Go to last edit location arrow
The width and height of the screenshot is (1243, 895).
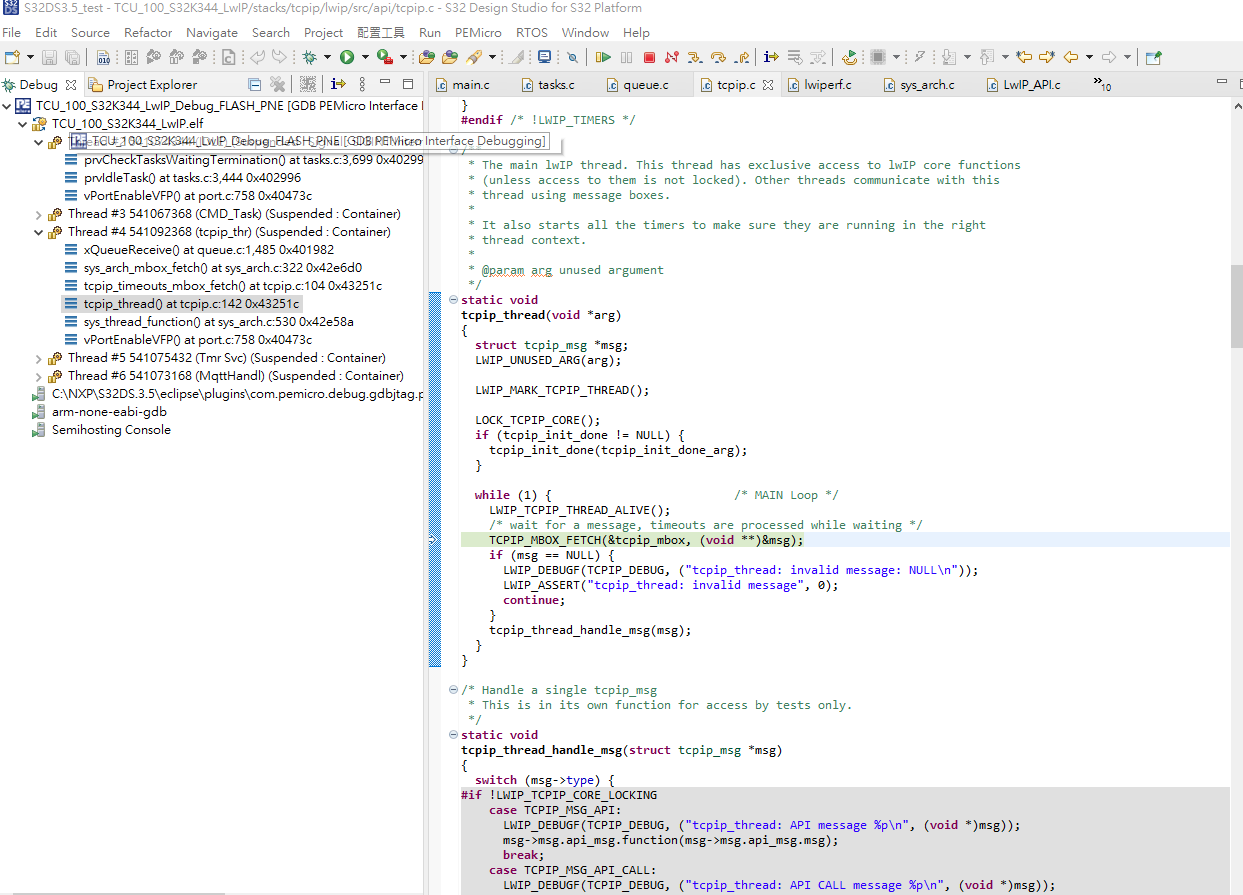tap(1023, 58)
